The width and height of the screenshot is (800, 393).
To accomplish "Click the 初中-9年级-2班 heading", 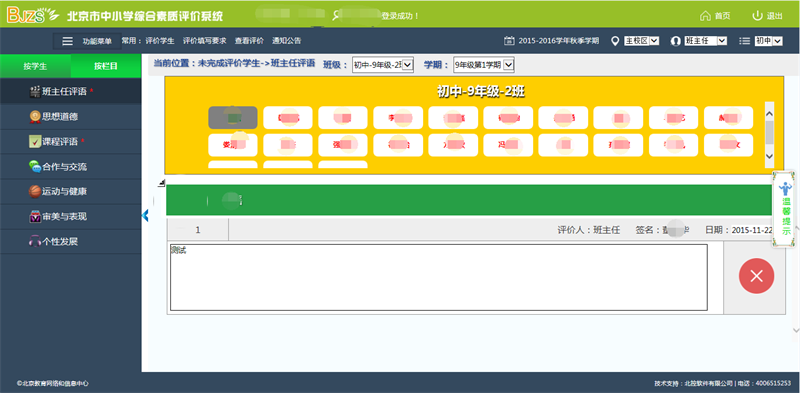I will 481,91.
